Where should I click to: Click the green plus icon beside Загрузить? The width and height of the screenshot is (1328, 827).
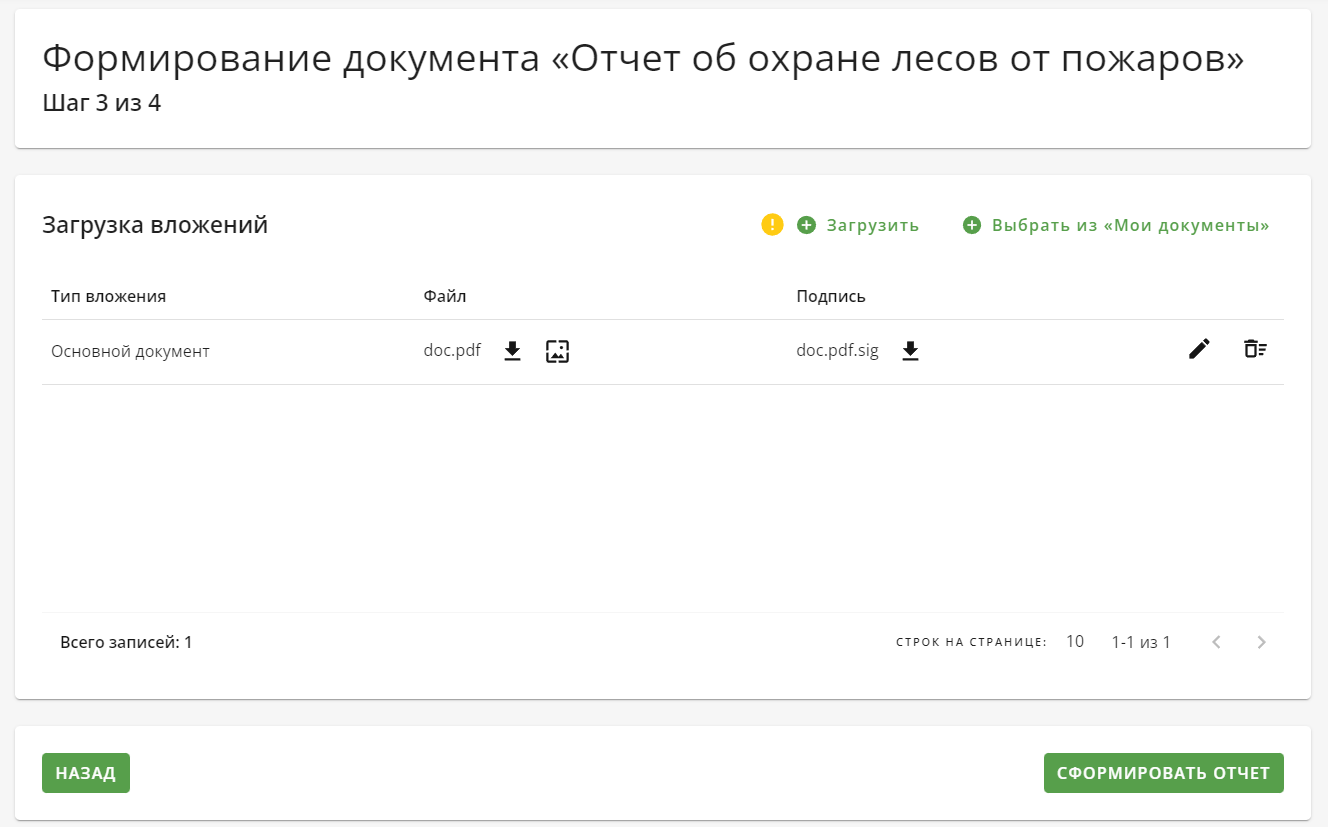(806, 225)
